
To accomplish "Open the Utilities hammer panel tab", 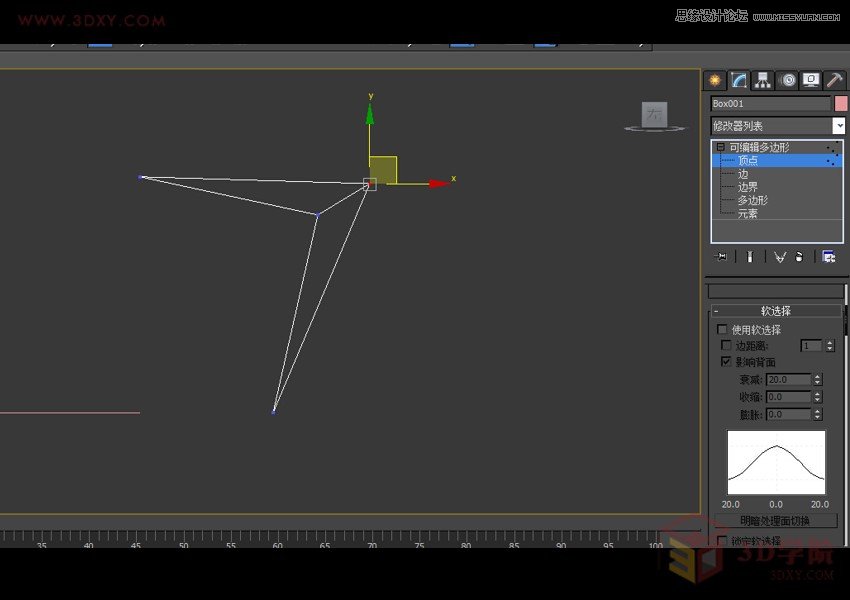I will click(835, 80).
